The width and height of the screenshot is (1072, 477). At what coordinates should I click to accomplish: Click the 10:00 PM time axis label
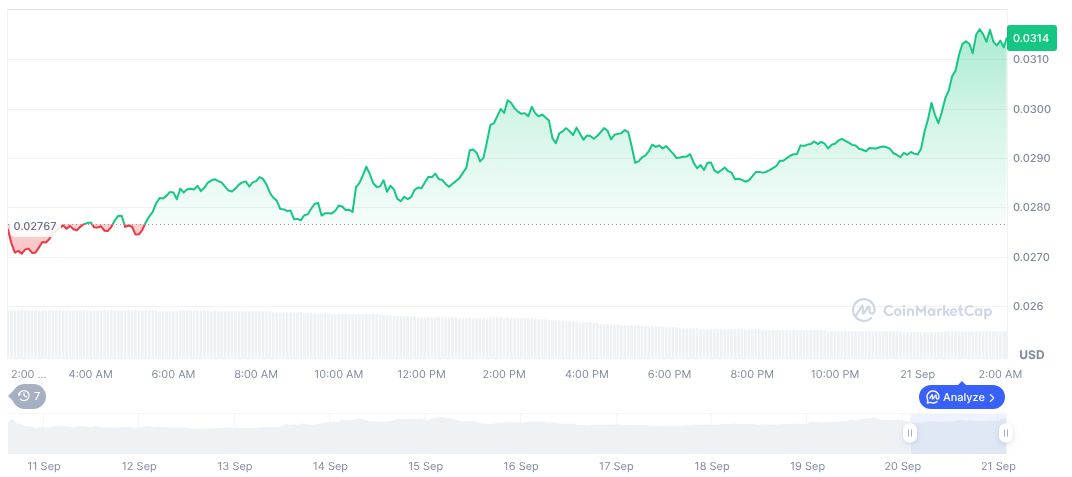pyautogui.click(x=834, y=374)
